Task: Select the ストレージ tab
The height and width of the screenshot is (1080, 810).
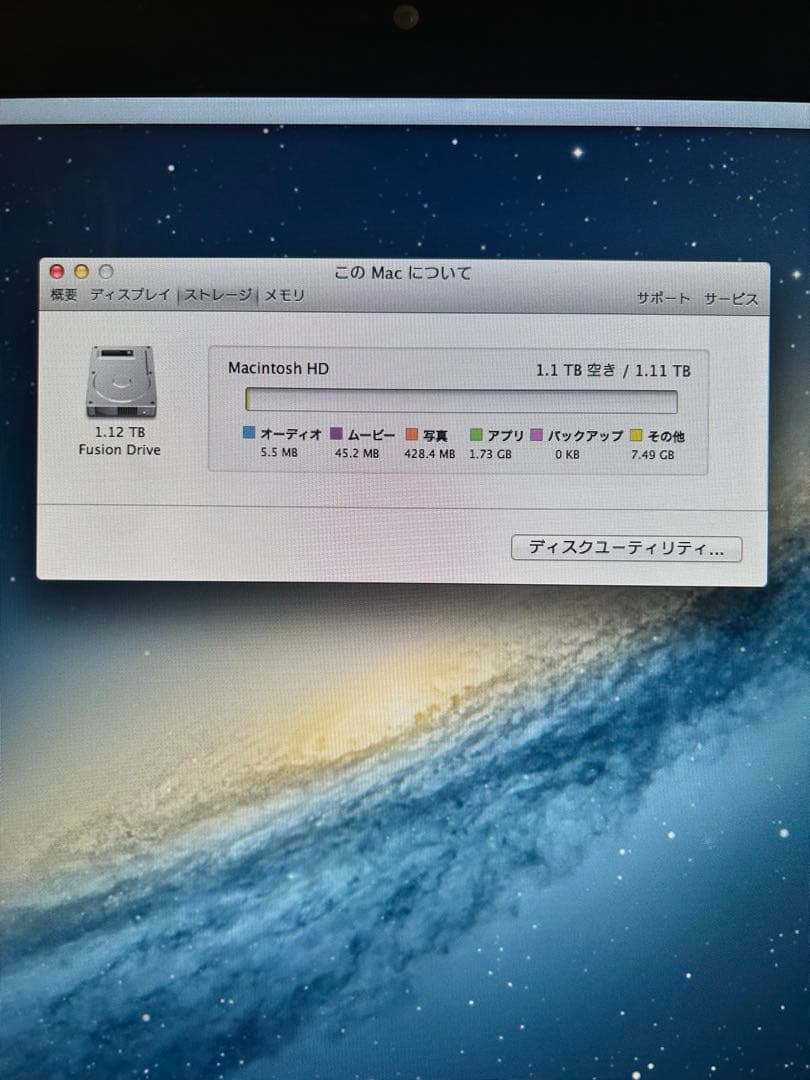Action: click(x=215, y=295)
